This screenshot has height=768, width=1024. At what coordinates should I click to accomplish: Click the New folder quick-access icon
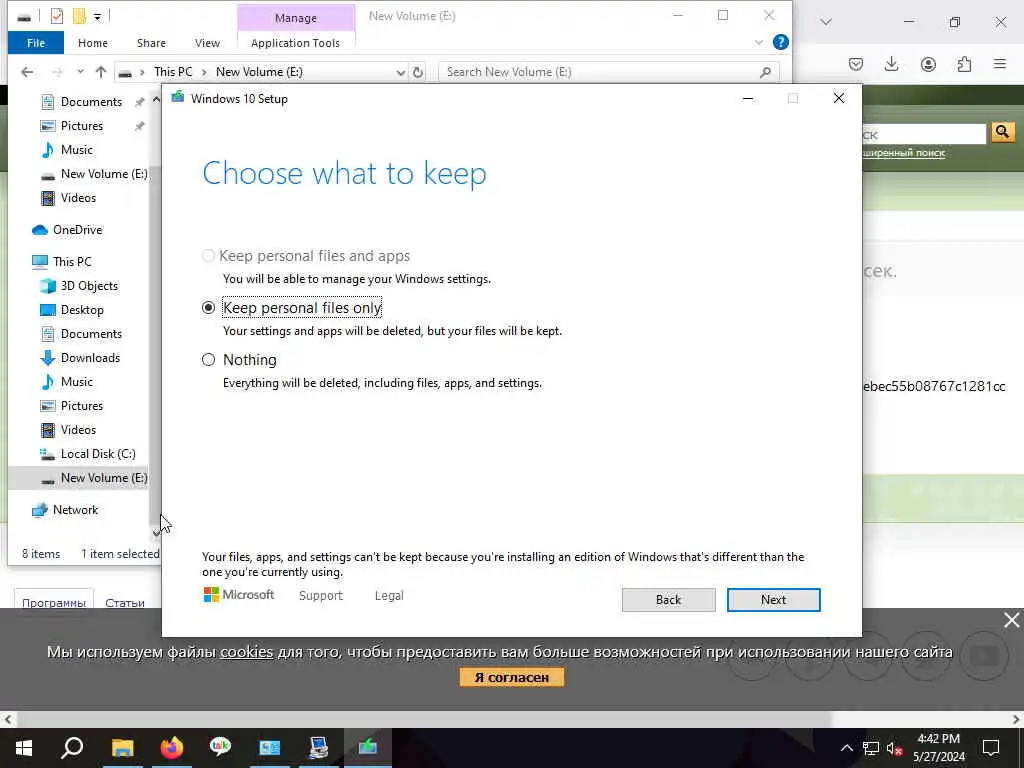tap(79, 16)
